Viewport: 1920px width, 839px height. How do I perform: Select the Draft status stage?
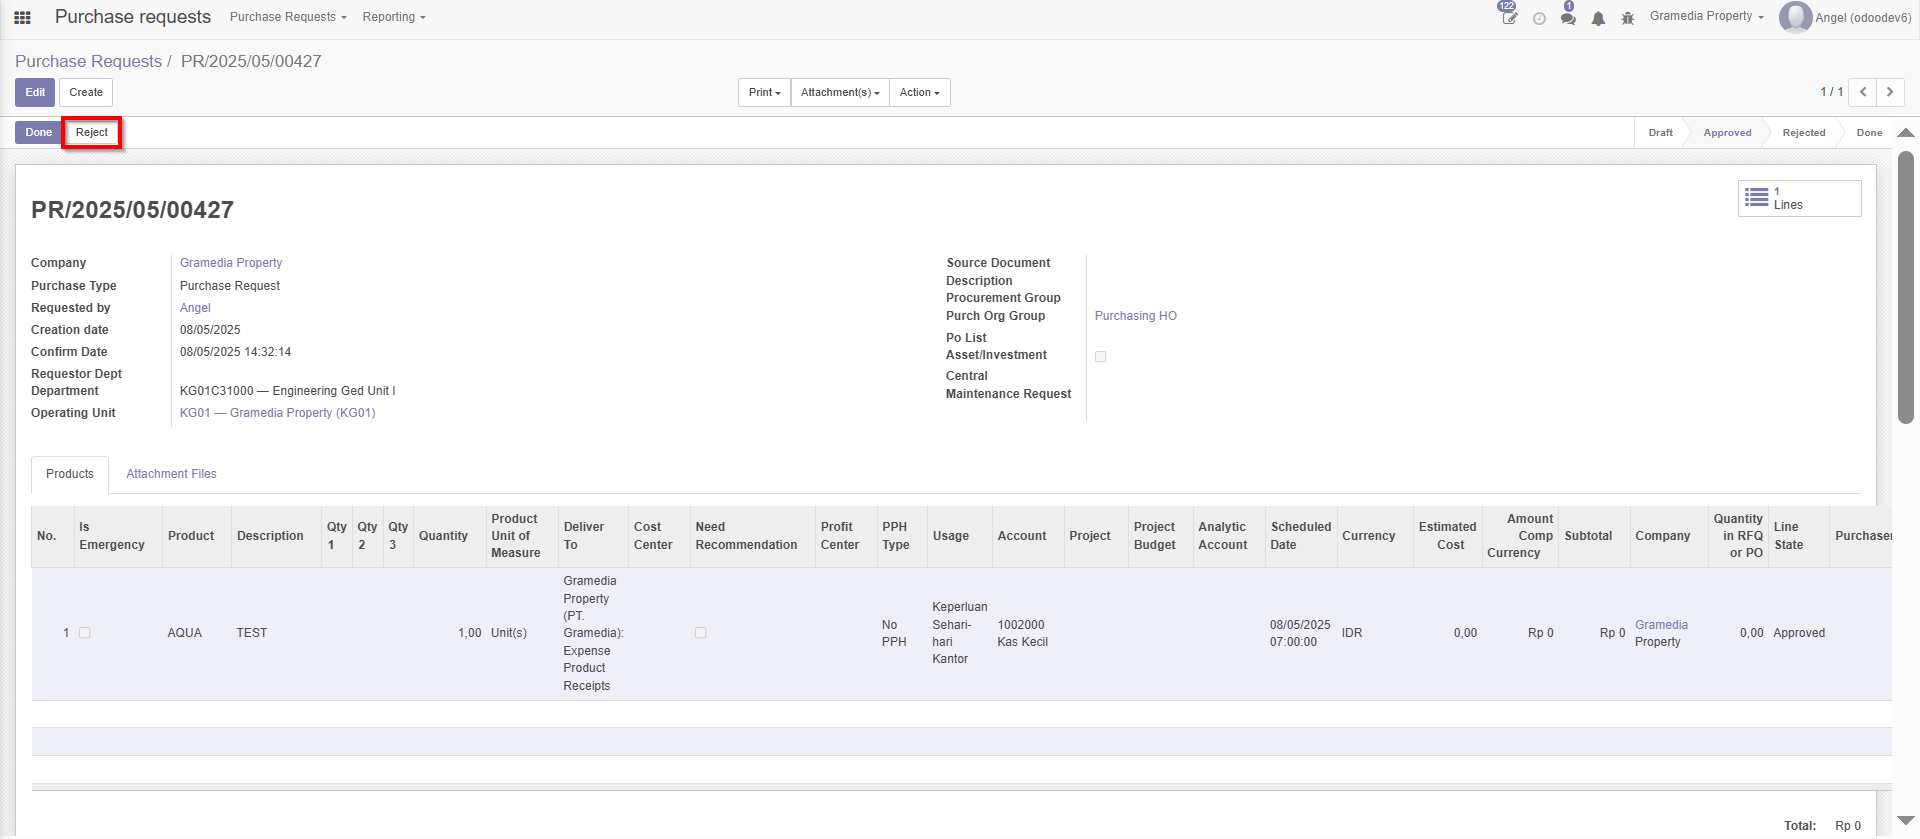coord(1660,133)
